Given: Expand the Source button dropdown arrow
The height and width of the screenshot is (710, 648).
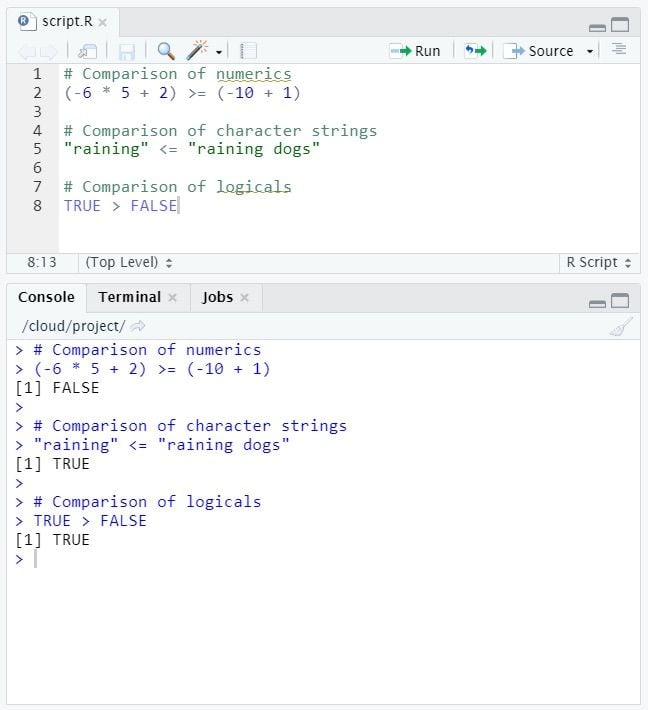Looking at the screenshot, I should pos(590,52).
